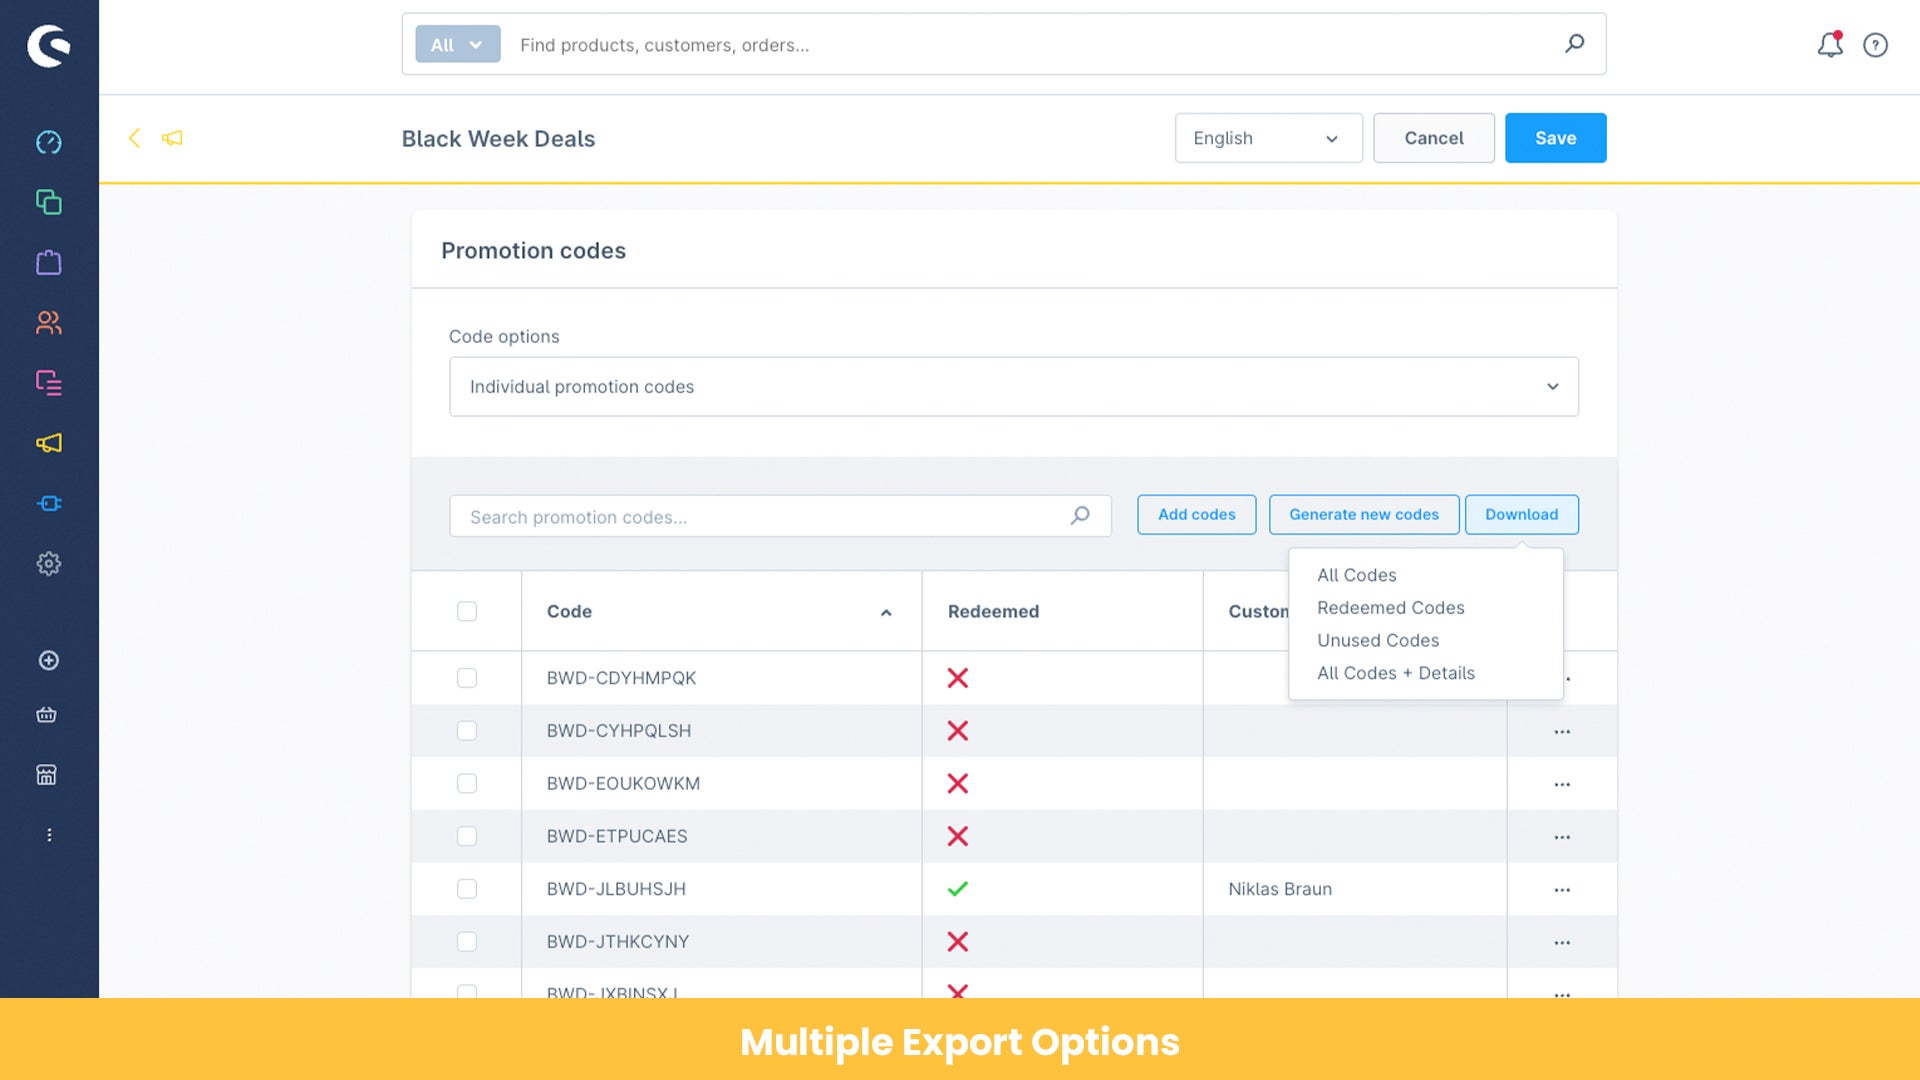Open the All search filter dropdown

457,44
